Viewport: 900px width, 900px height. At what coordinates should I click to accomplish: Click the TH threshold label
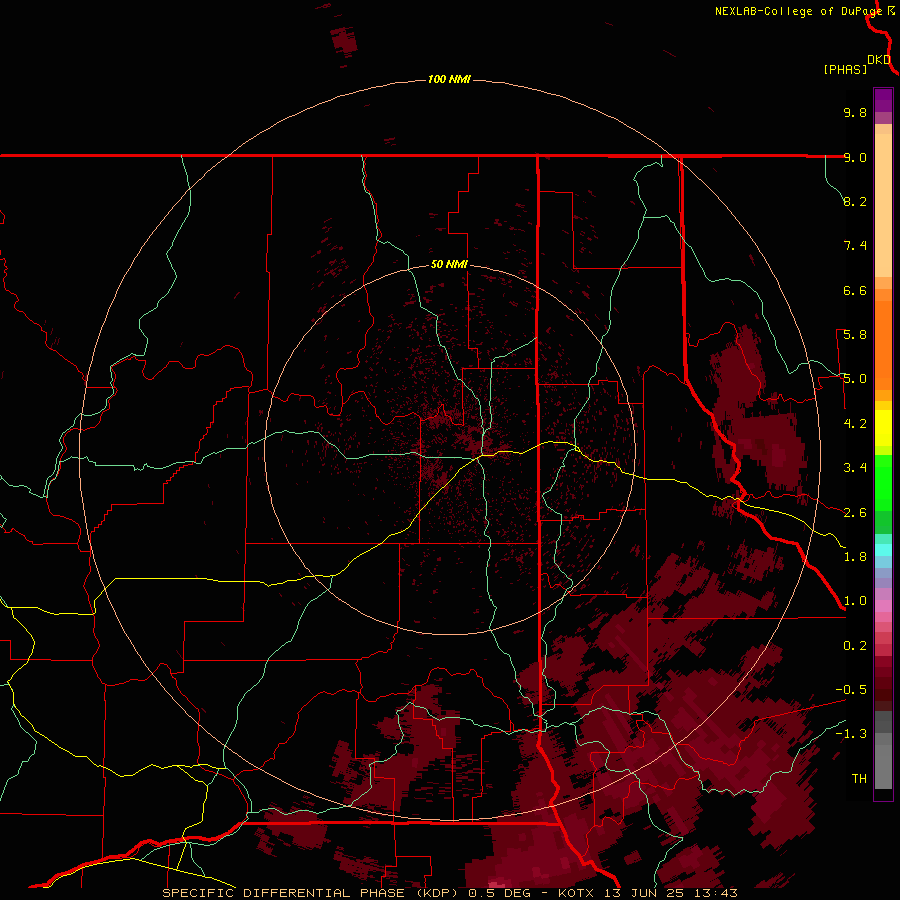[x=859, y=779]
